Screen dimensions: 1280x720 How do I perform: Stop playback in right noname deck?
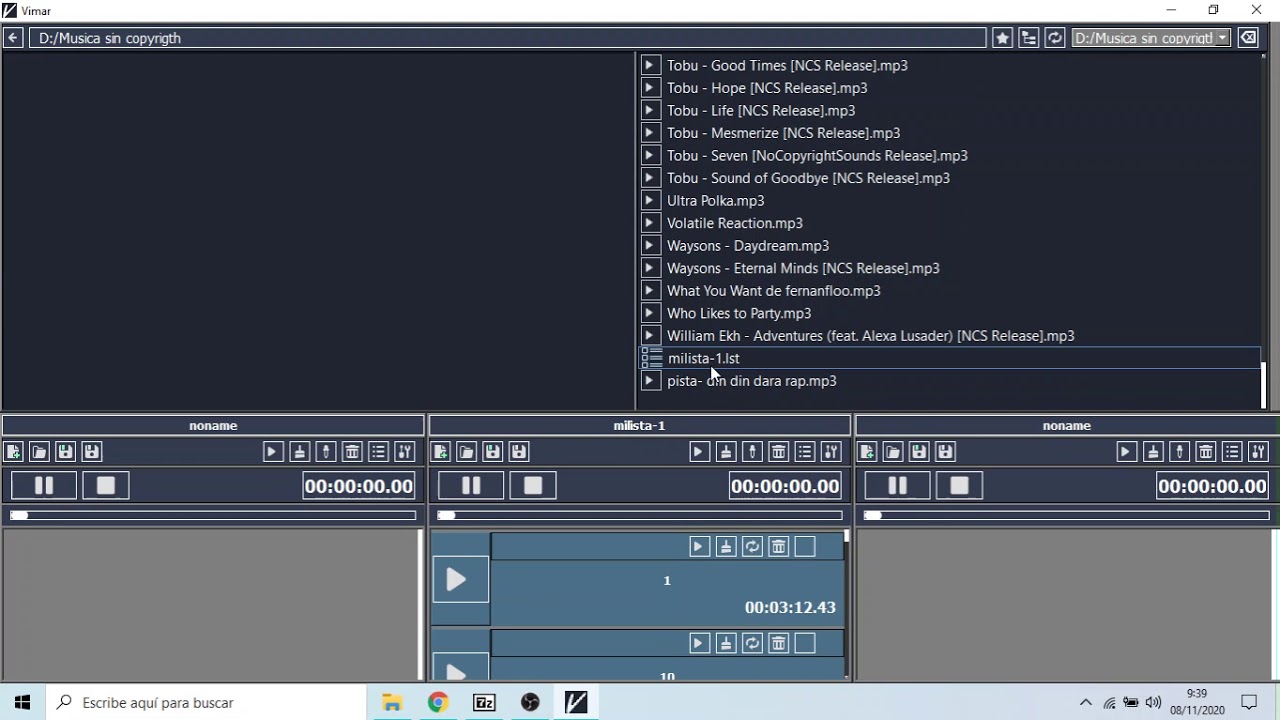point(960,486)
